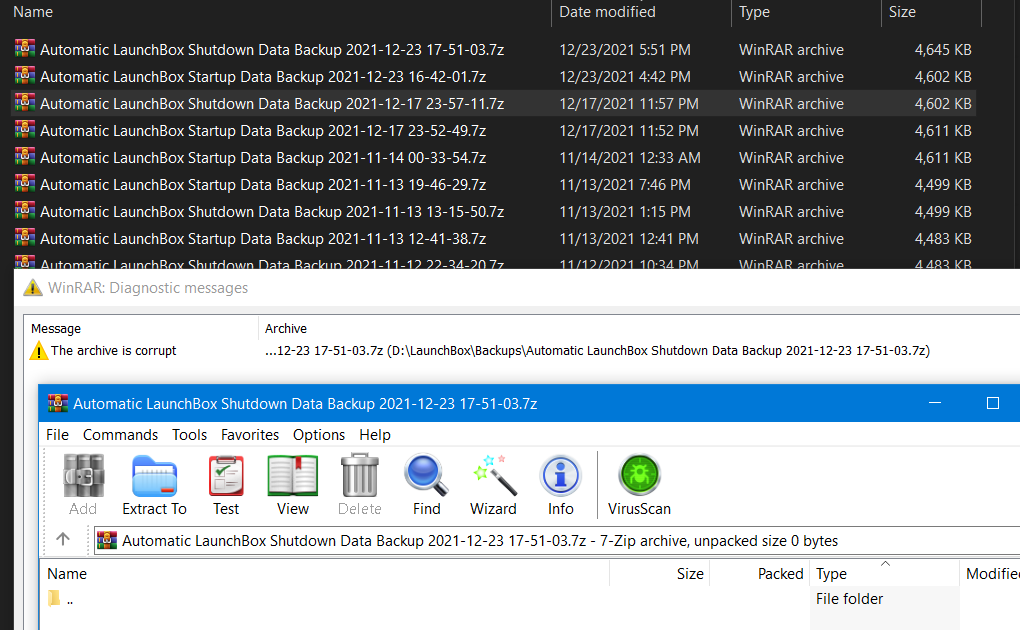Image resolution: width=1020 pixels, height=630 pixels.
Task: Click WinRAR title bar app icon
Action: (57, 404)
